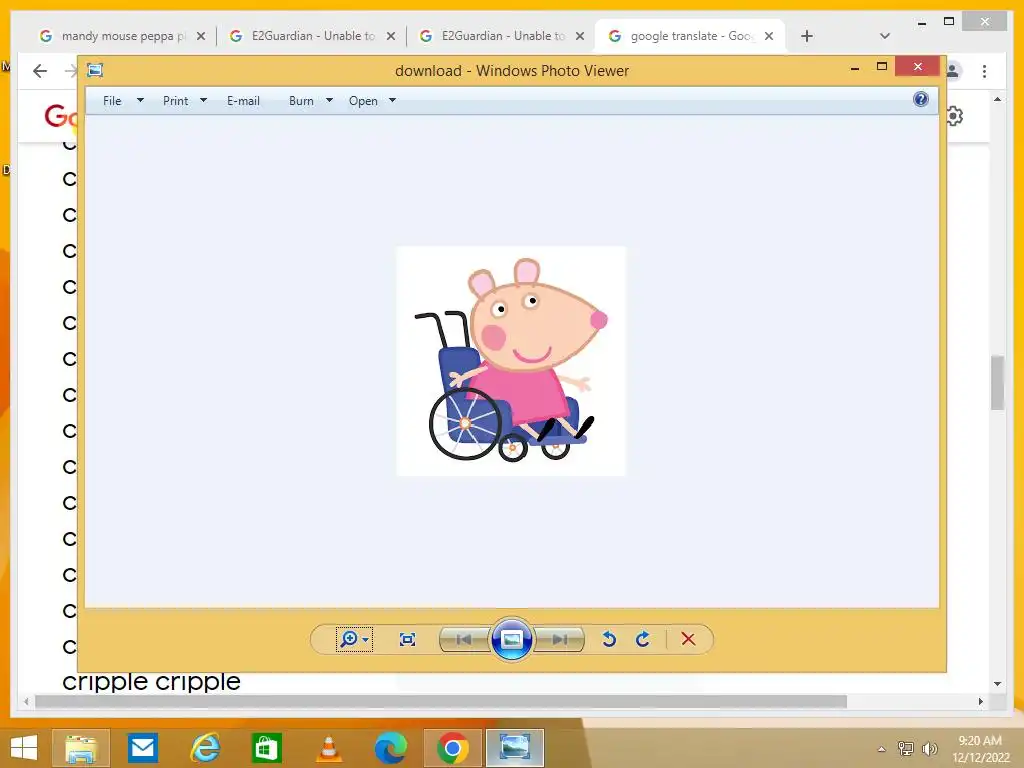Viewport: 1024px width, 768px height.
Task: Switch to Chrome from the taskbar
Action: point(453,748)
